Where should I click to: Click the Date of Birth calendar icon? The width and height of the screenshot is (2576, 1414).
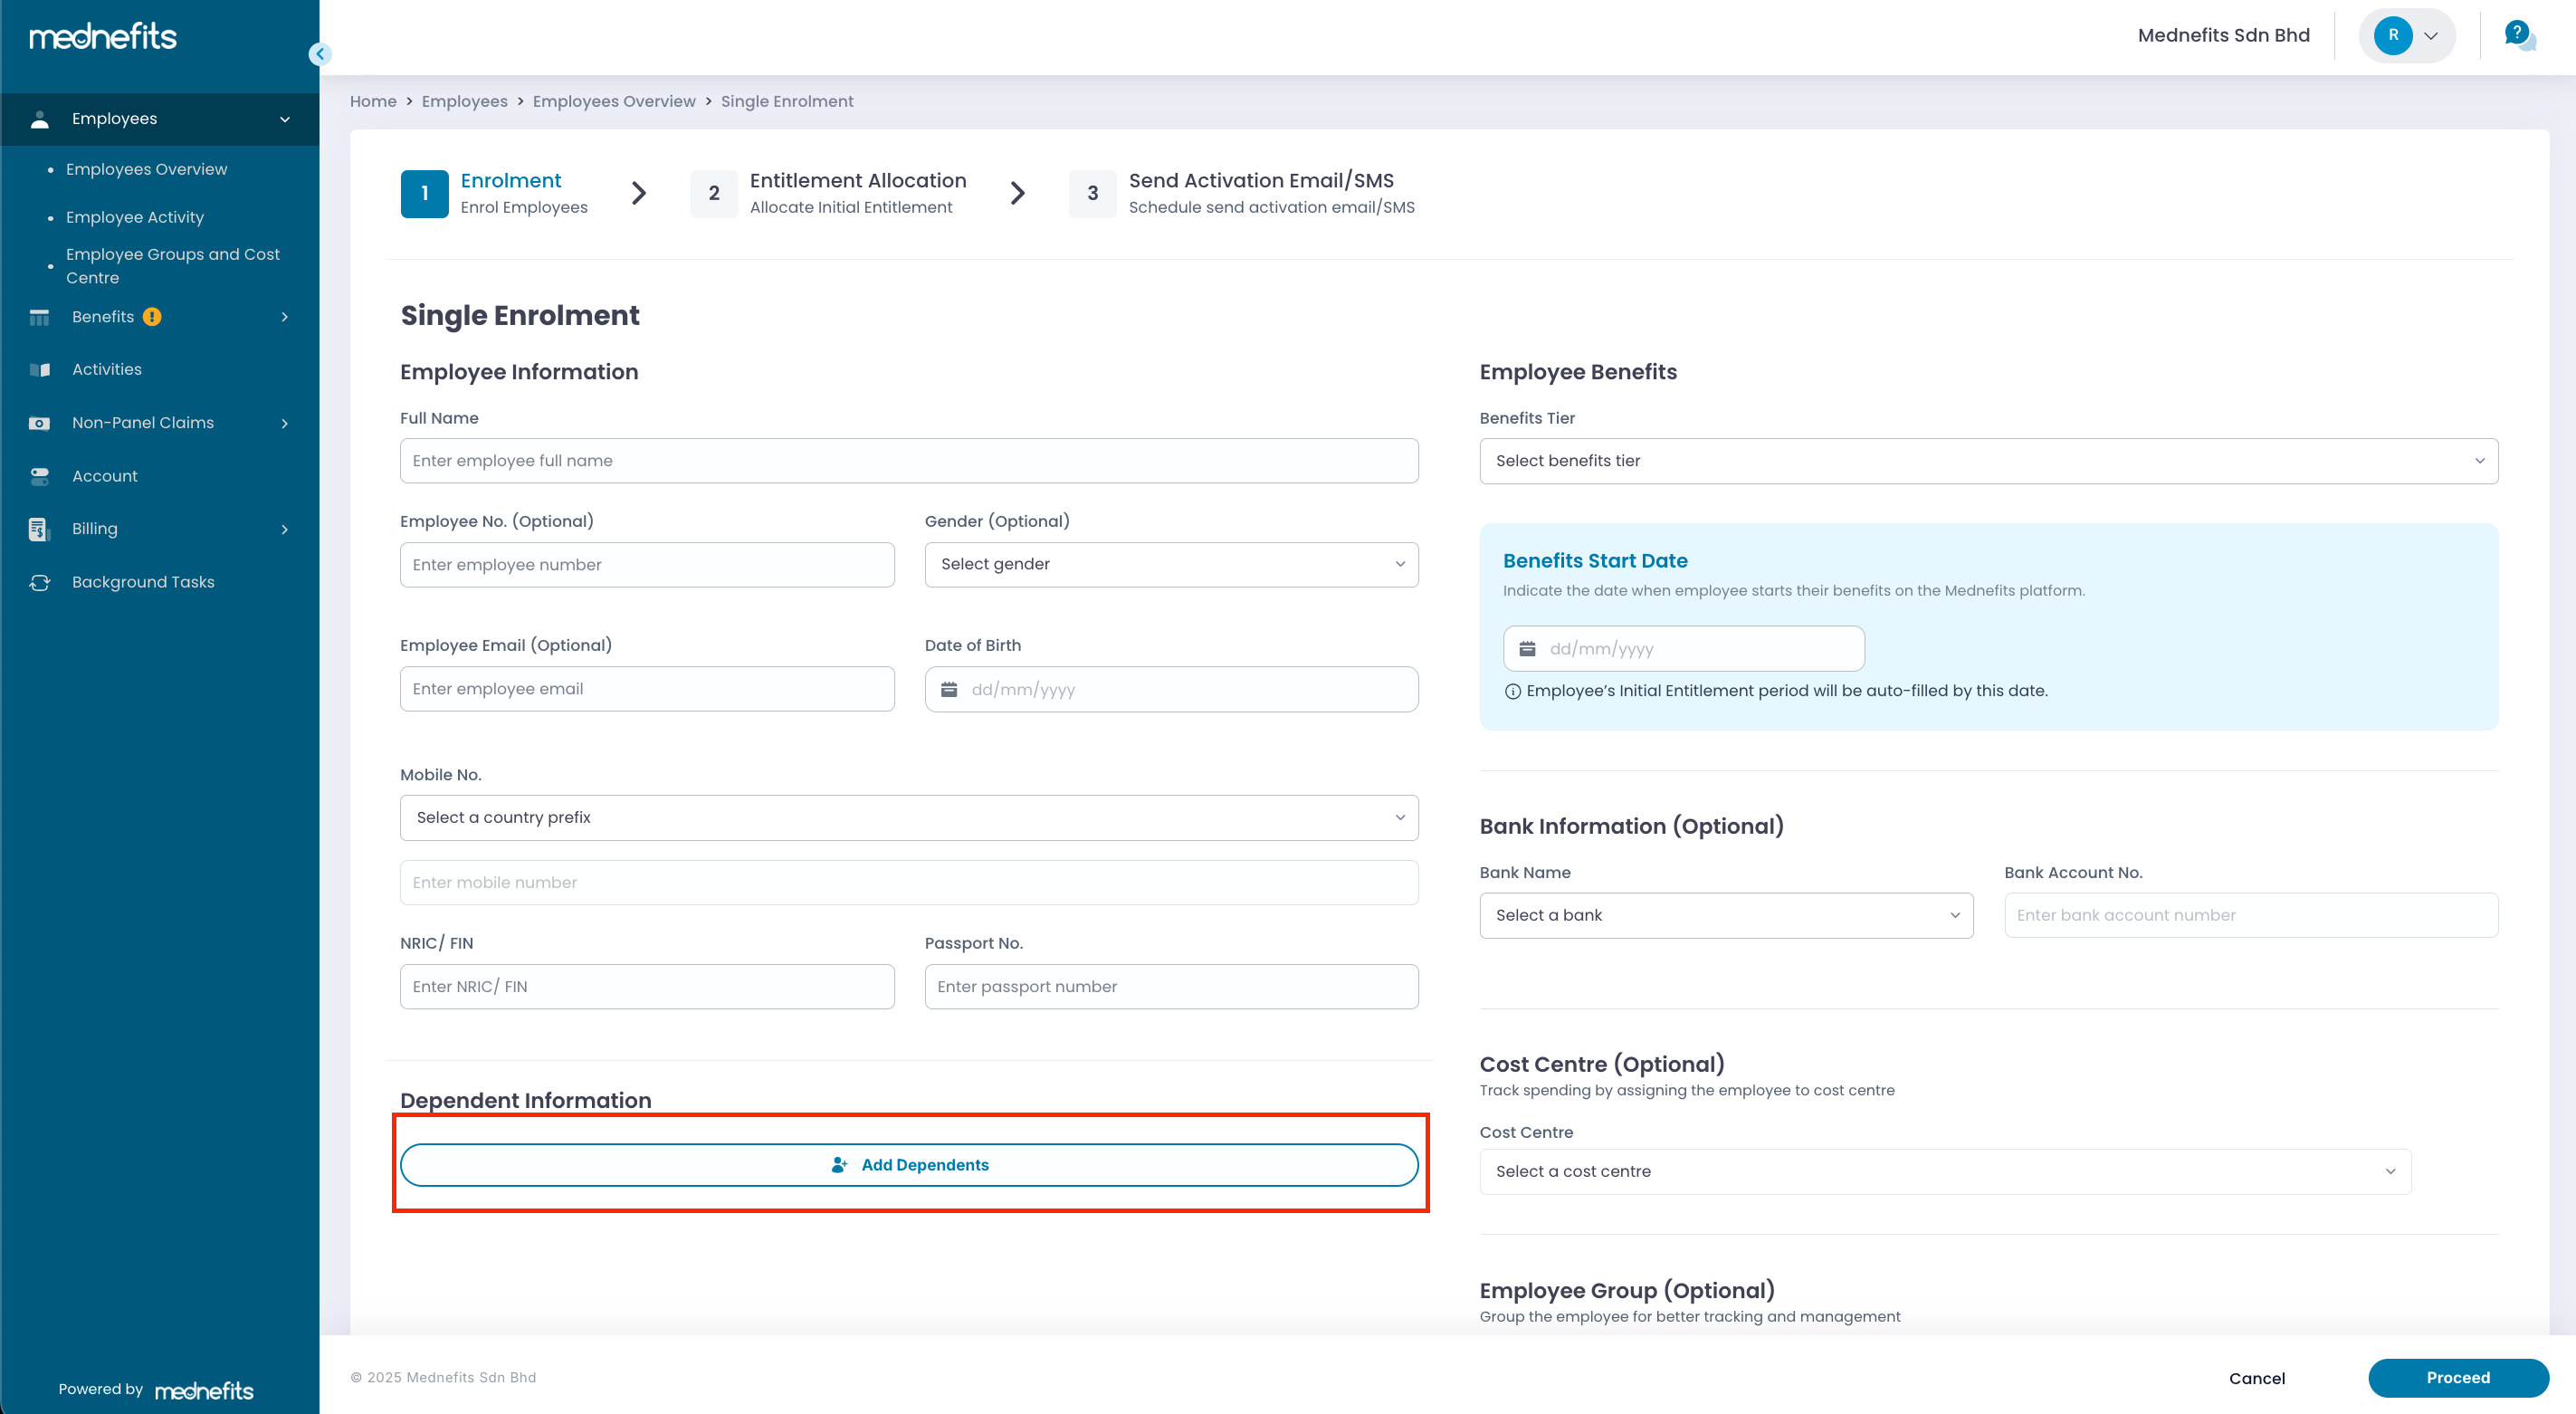click(x=949, y=690)
